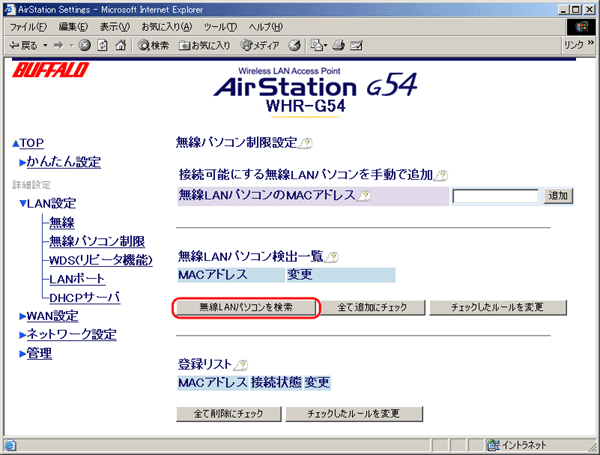The width and height of the screenshot is (600, 455).
Task: Open the Favorites (お気に入り) toolbar button
Action: (x=205, y=46)
